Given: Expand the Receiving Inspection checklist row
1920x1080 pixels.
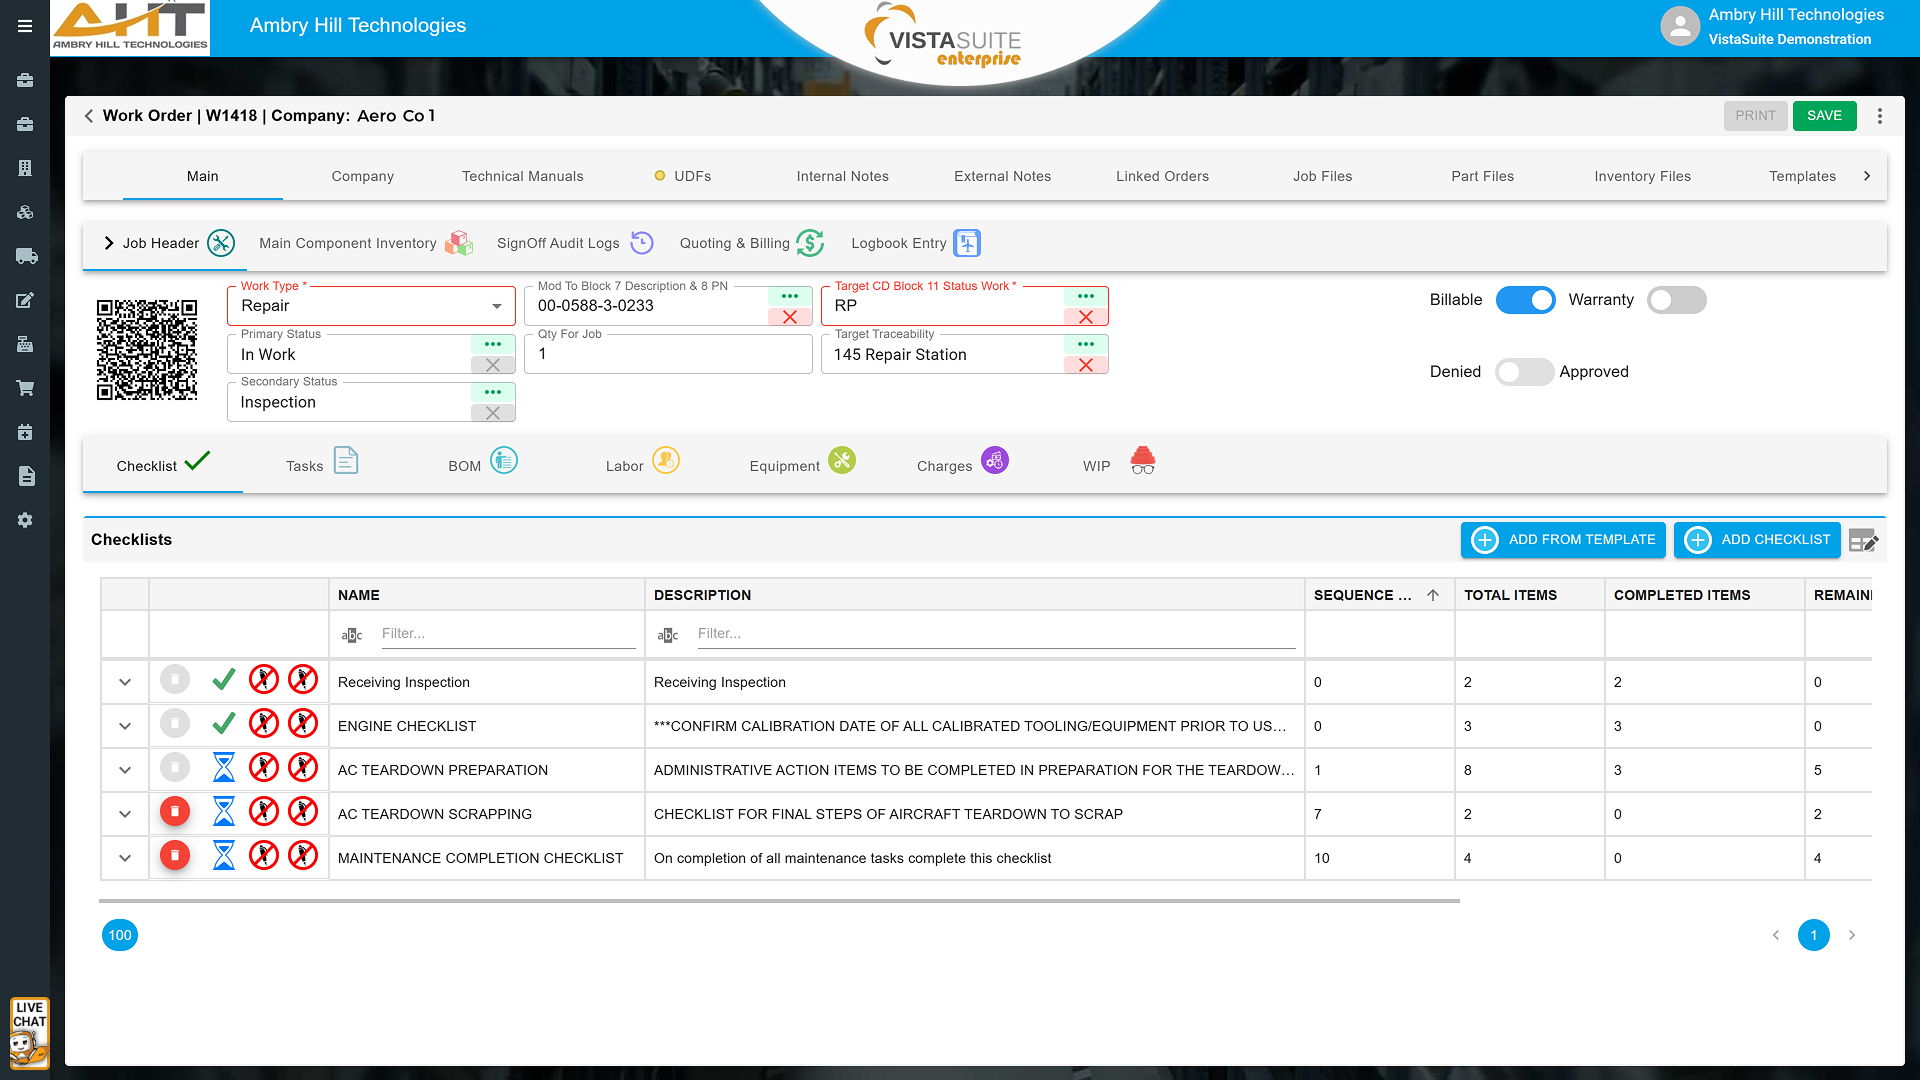Looking at the screenshot, I should pyautogui.click(x=125, y=682).
